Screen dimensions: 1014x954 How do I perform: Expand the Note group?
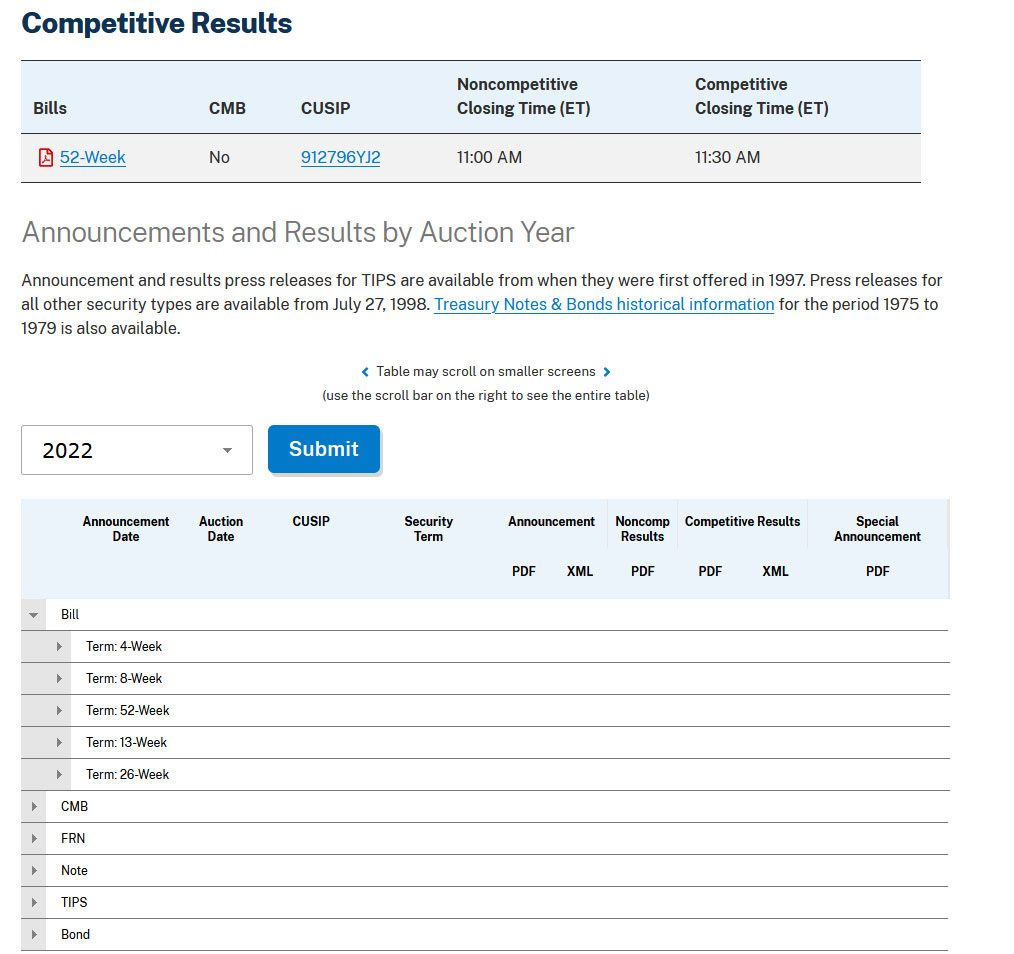[x=34, y=871]
